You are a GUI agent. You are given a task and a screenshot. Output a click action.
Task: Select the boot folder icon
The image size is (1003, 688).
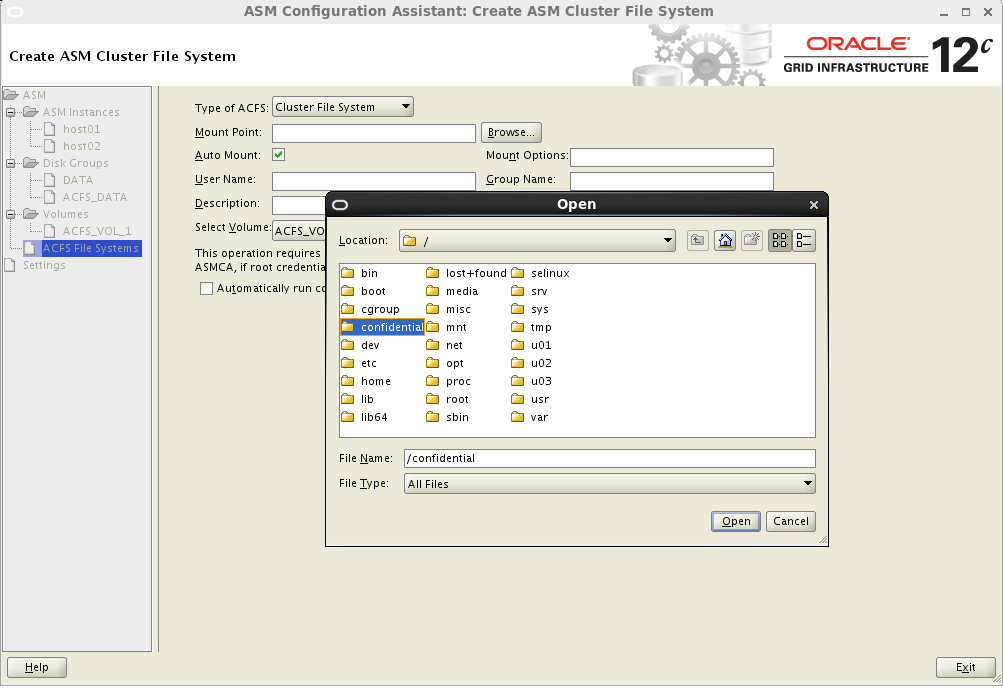point(348,291)
